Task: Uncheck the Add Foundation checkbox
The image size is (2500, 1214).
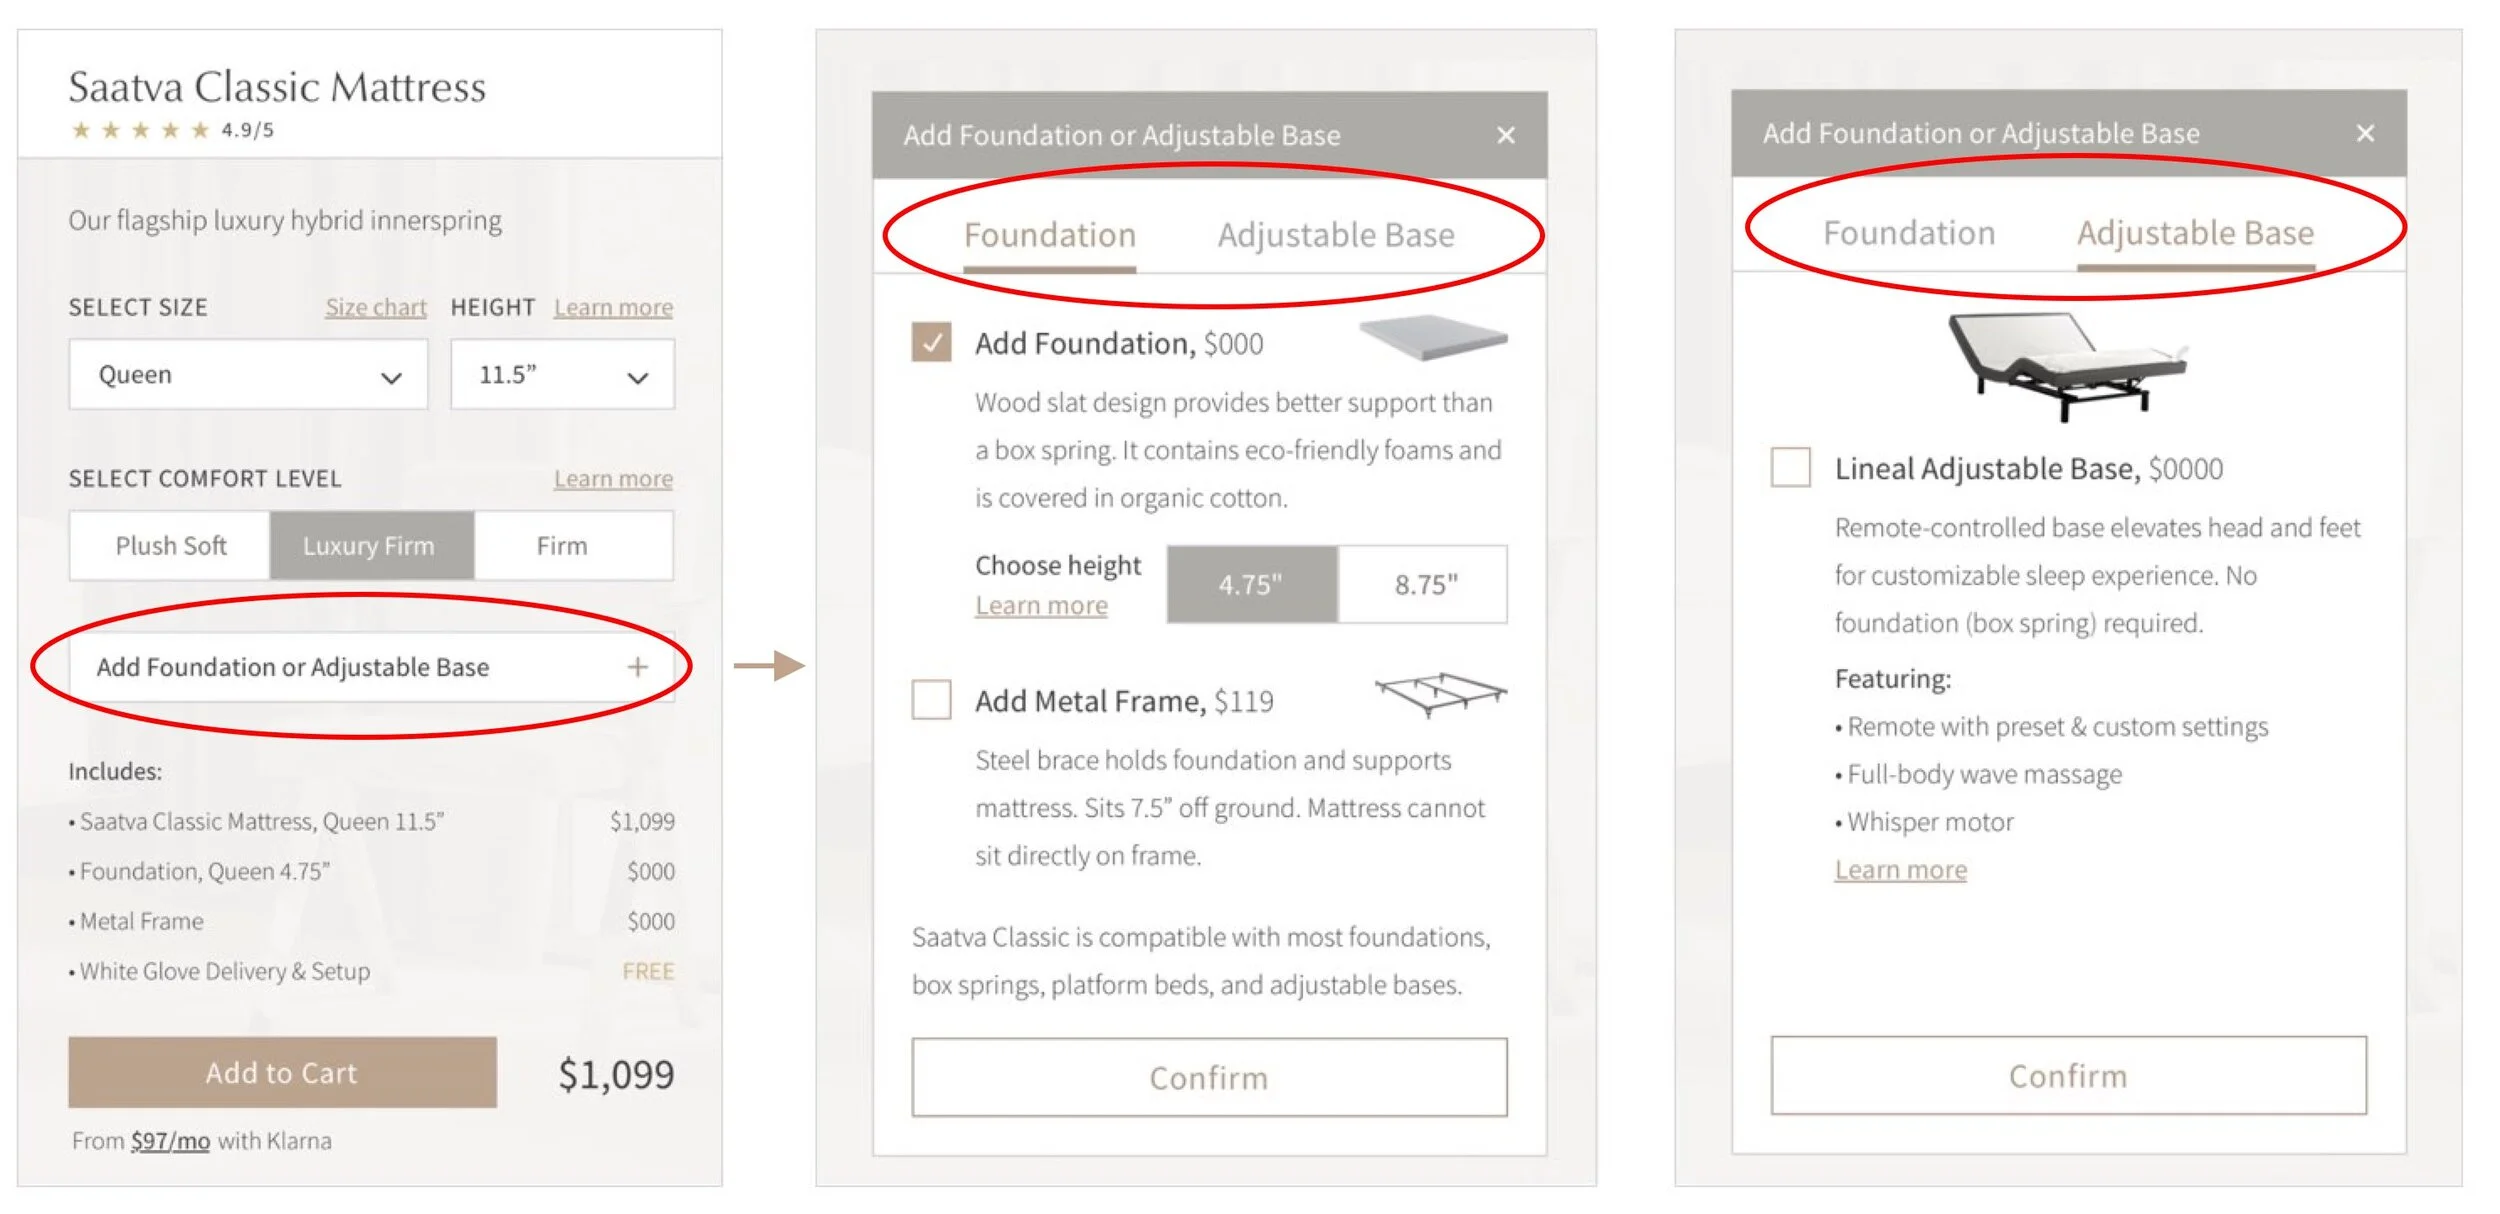Action: coord(931,342)
